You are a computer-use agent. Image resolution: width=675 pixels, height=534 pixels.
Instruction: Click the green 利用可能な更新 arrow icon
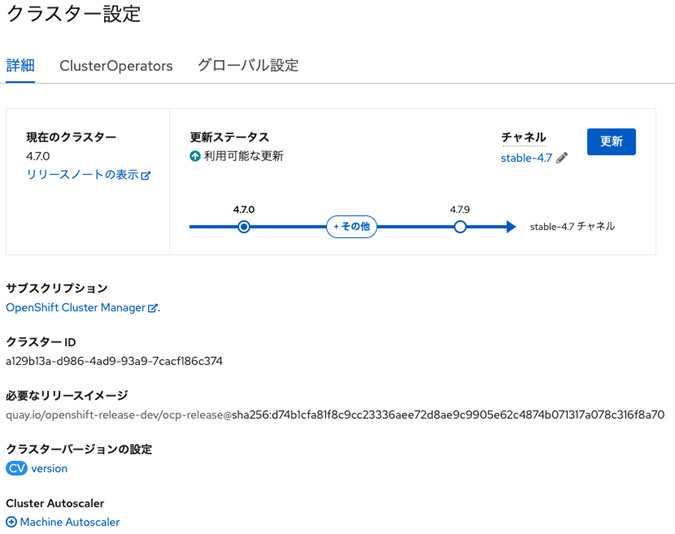(195, 156)
